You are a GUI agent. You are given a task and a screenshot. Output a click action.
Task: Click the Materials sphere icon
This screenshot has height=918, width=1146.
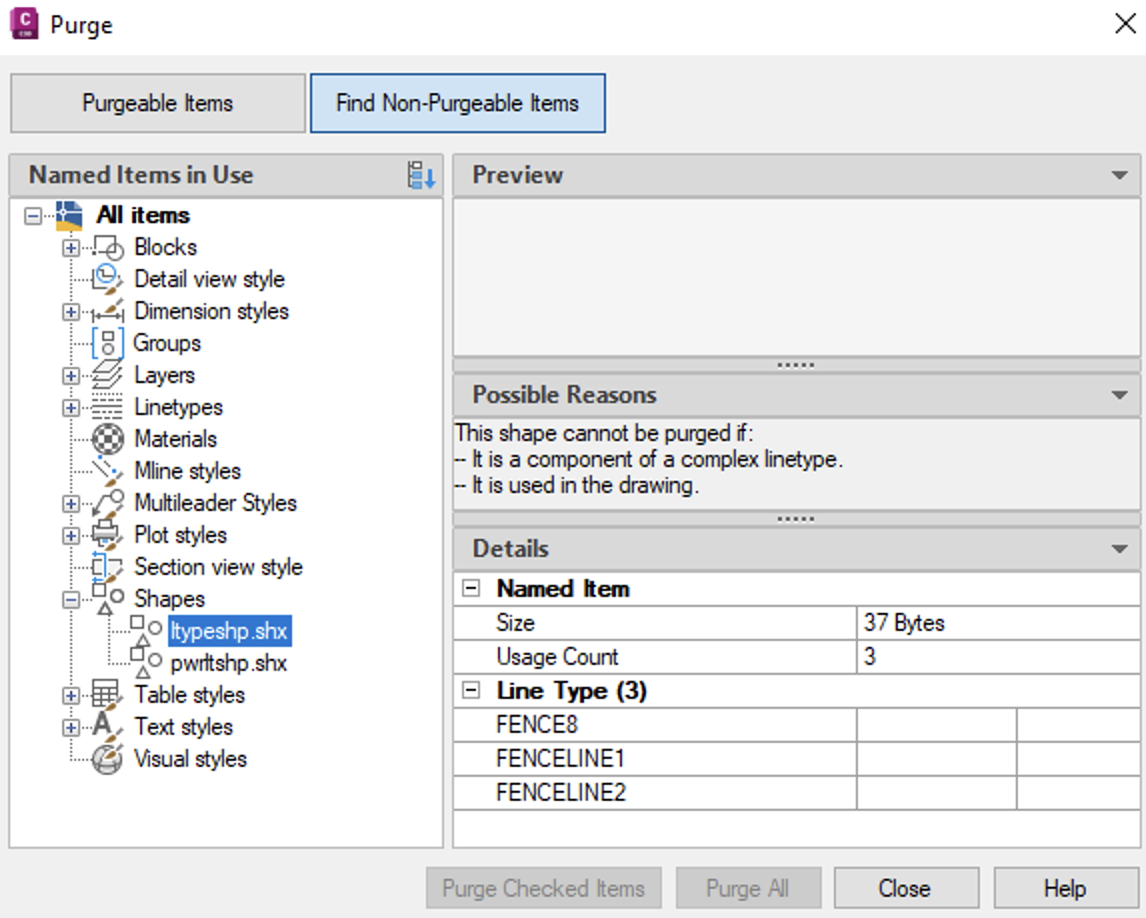pos(107,440)
